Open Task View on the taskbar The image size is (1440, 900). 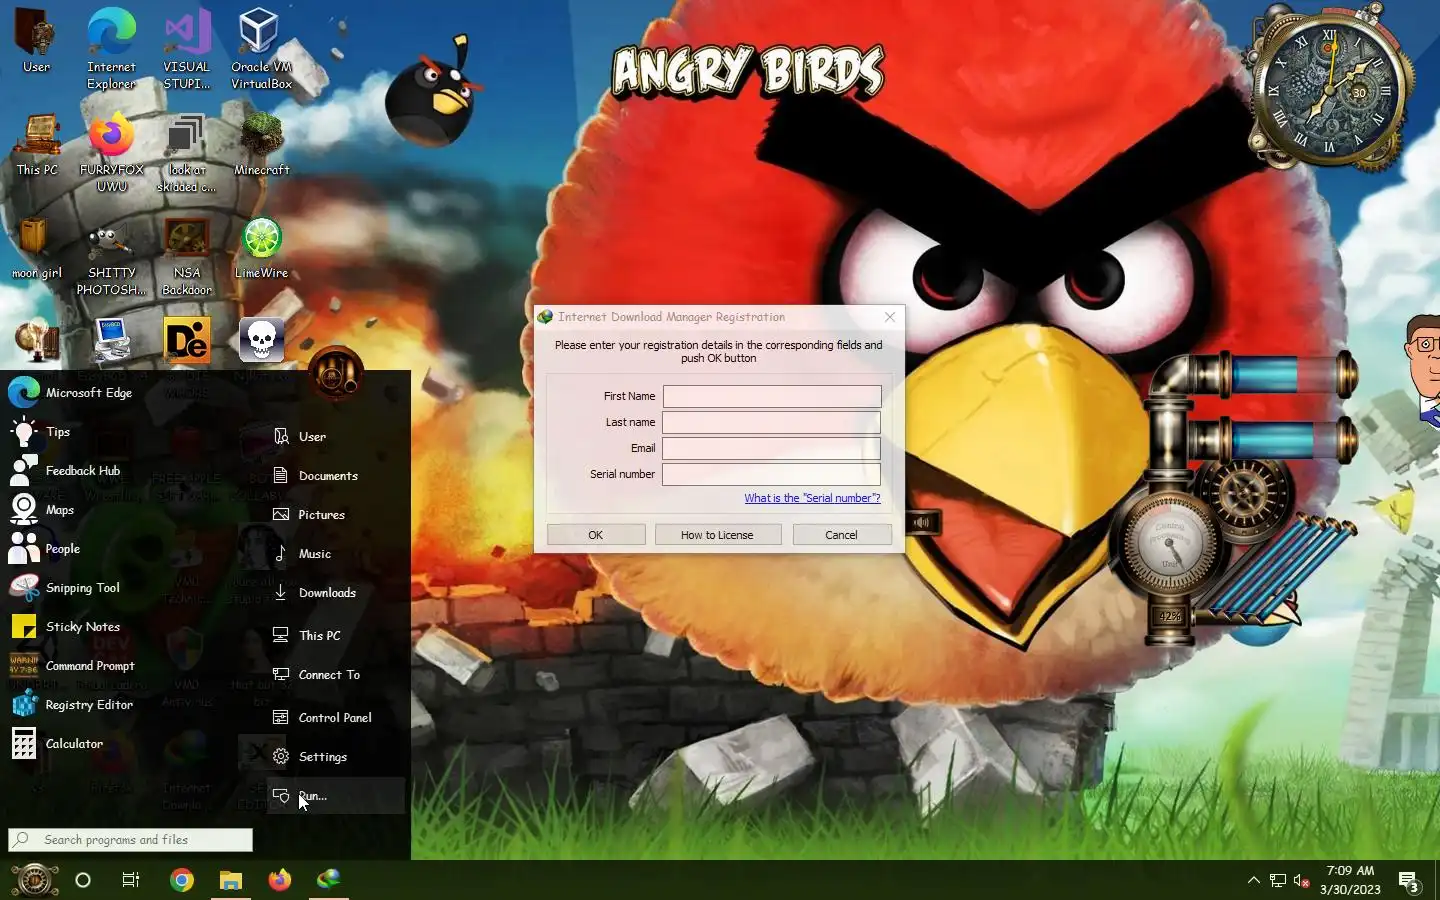coord(131,880)
